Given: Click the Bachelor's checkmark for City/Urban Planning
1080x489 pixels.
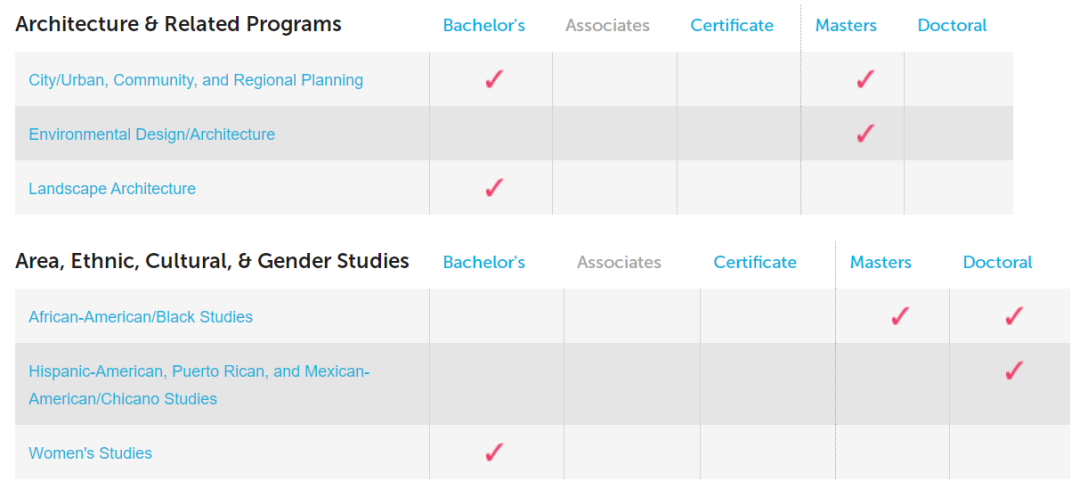Looking at the screenshot, I should 494,79.
